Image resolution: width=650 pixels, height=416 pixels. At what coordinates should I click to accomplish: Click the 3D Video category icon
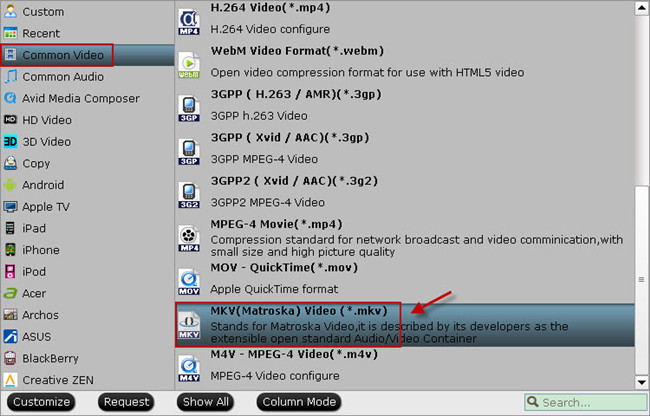(10, 142)
